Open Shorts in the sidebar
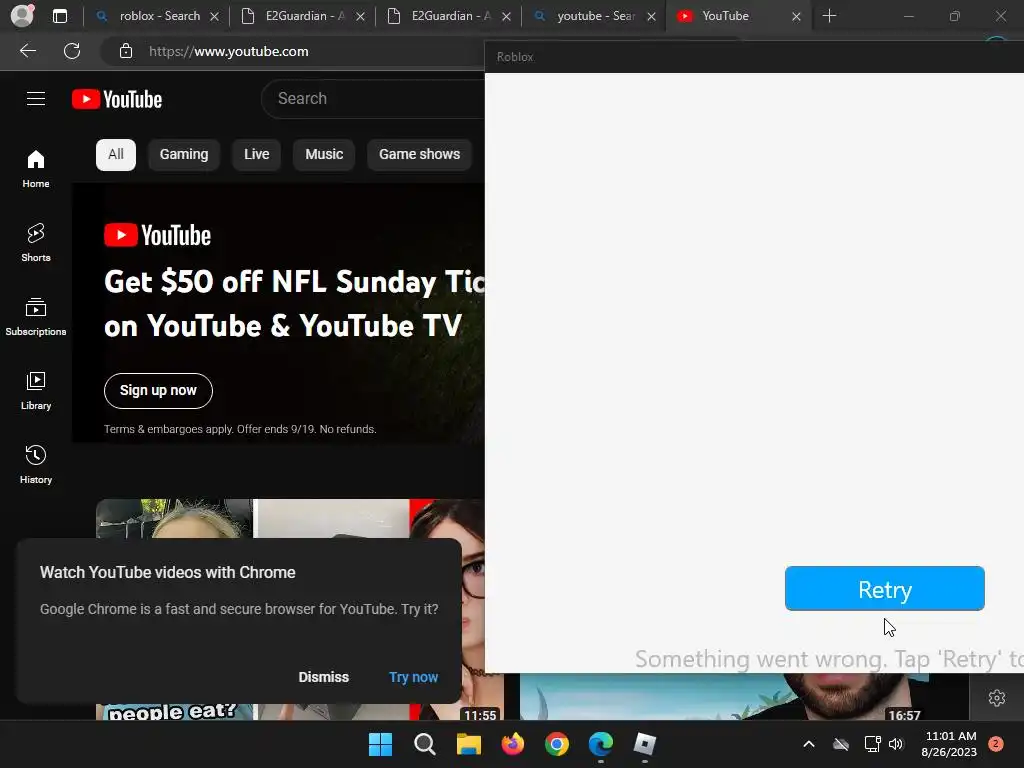This screenshot has width=1024, height=768. pyautogui.click(x=36, y=242)
